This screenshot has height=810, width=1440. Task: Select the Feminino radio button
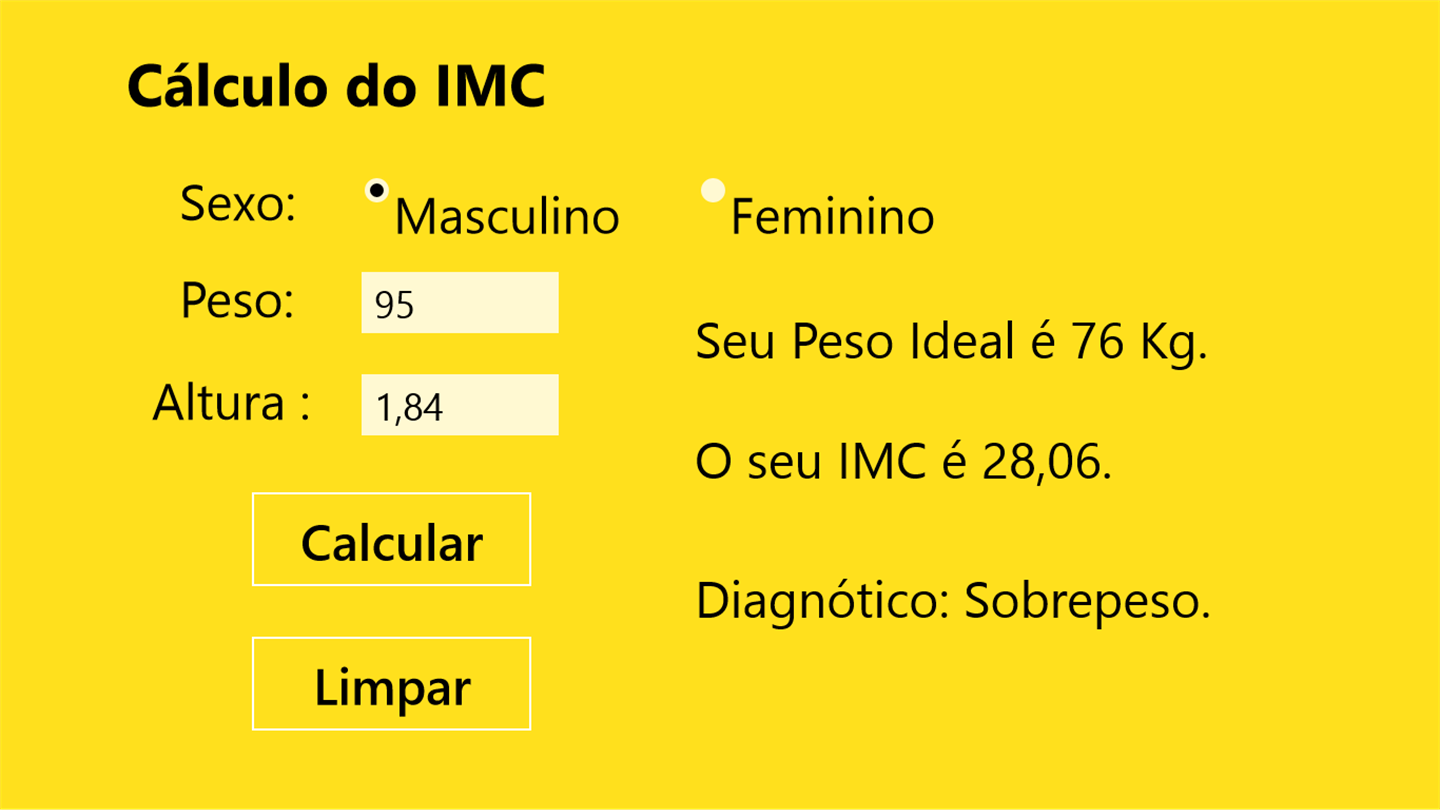point(712,190)
